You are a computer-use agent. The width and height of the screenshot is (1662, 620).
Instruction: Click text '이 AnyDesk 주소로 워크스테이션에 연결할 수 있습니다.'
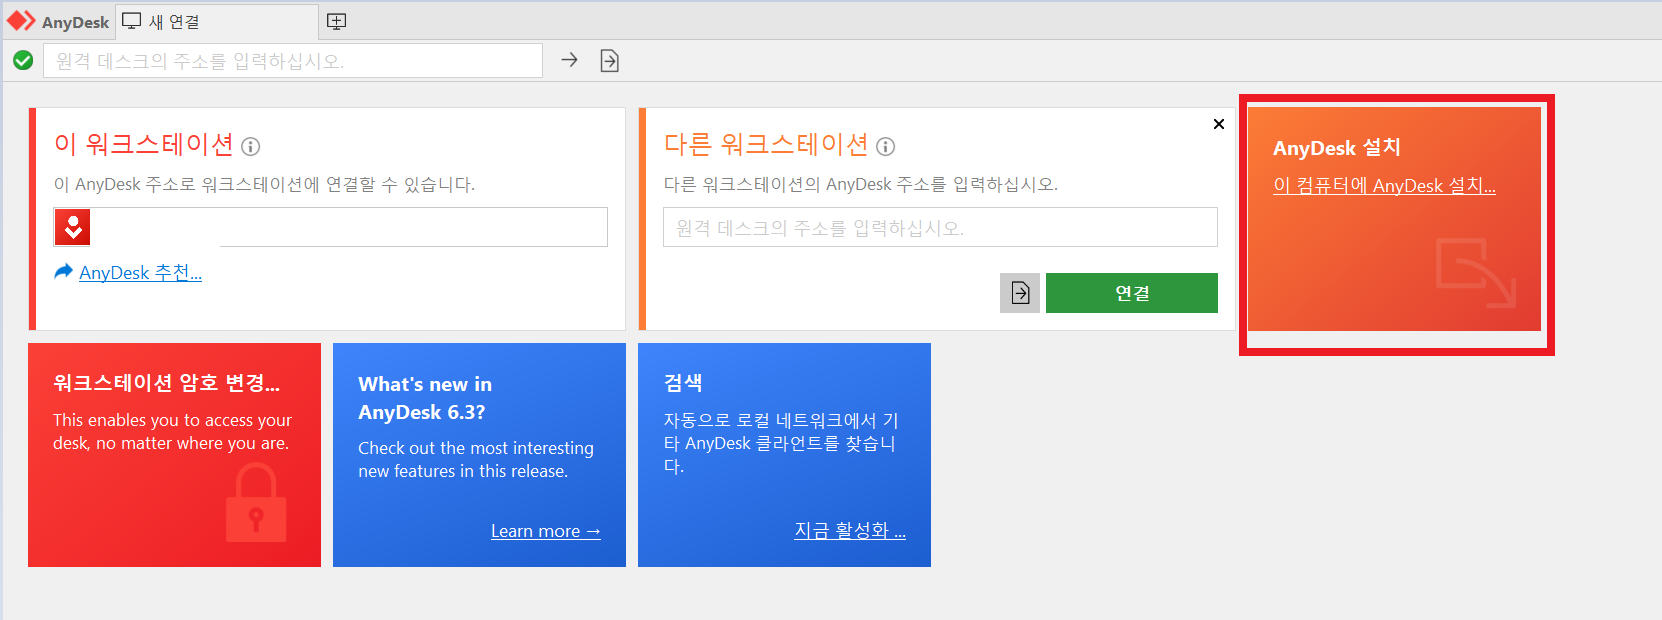point(265,184)
